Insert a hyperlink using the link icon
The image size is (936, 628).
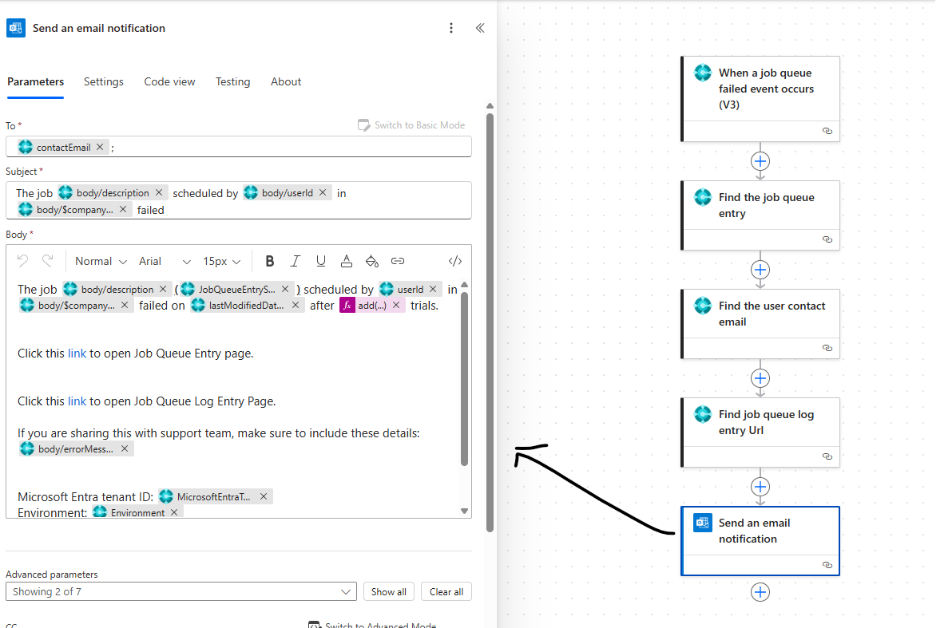(397, 260)
